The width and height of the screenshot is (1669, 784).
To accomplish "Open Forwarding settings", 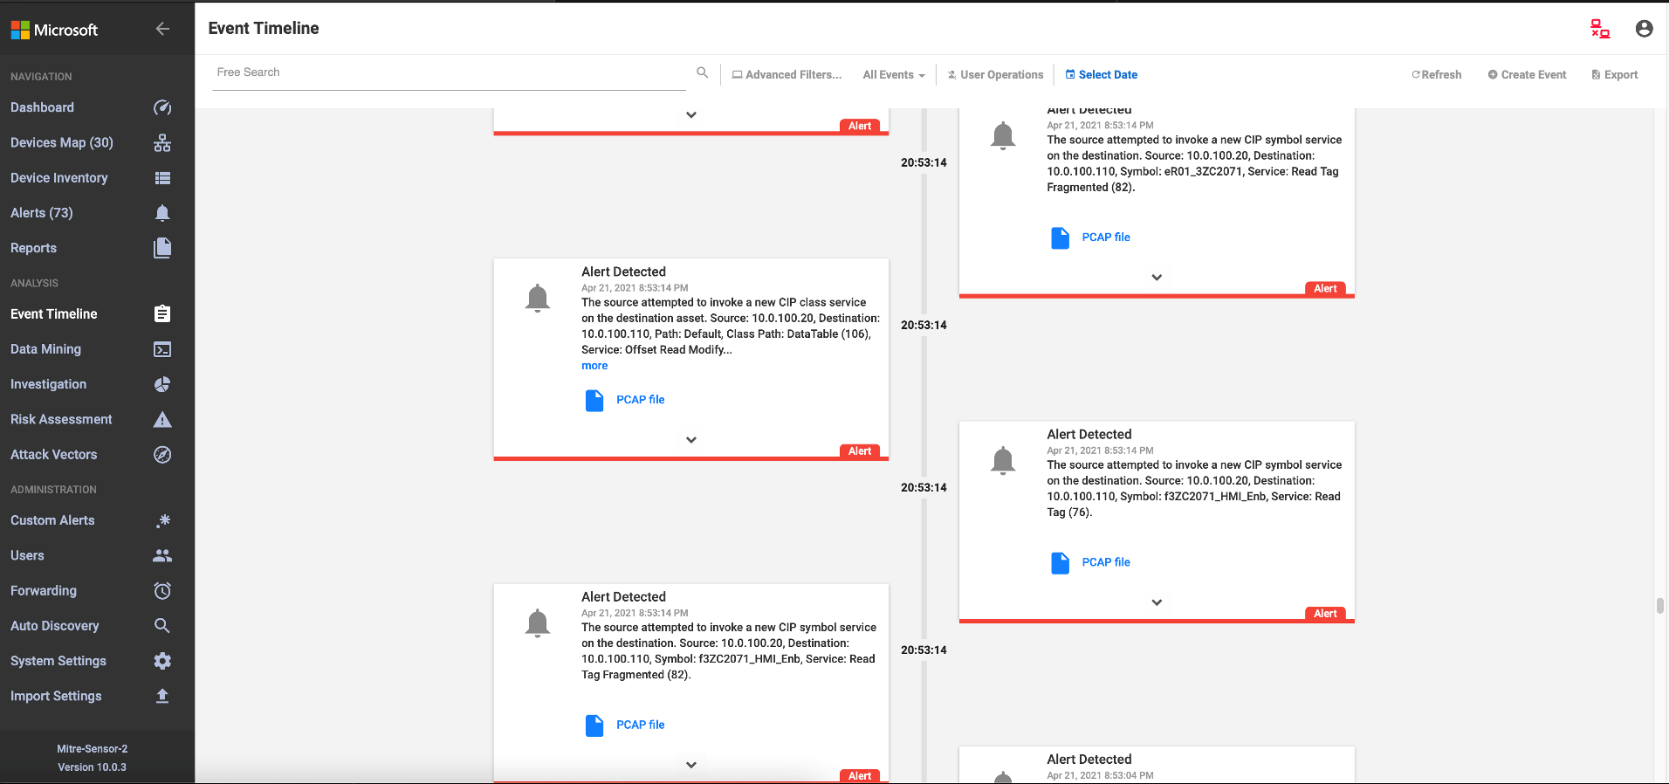I will 43,591.
